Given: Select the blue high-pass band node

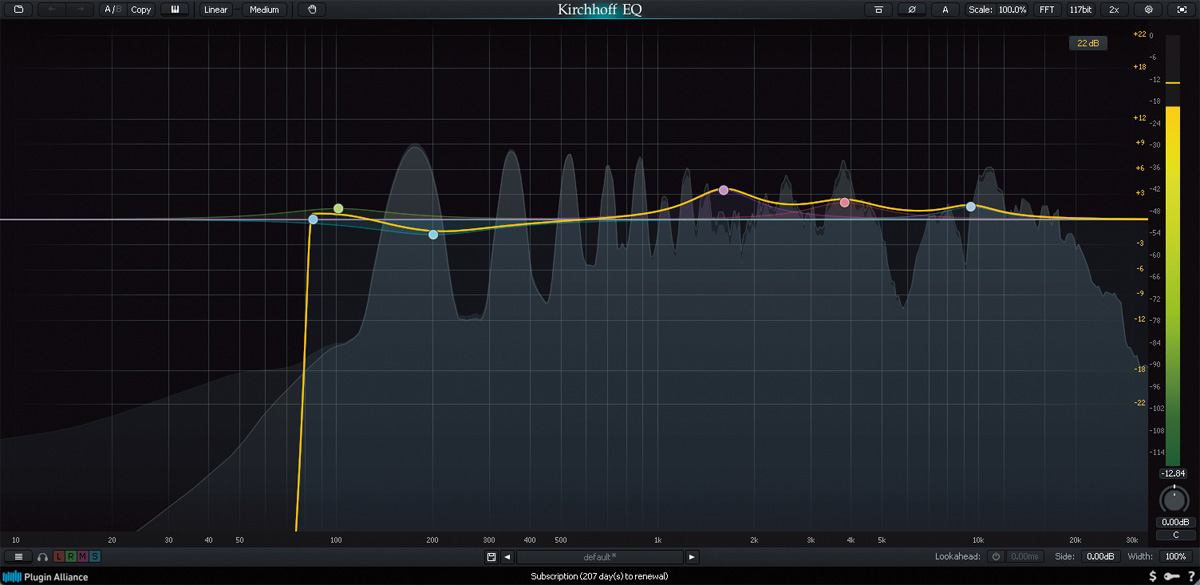Looking at the screenshot, I should click(x=313, y=219).
